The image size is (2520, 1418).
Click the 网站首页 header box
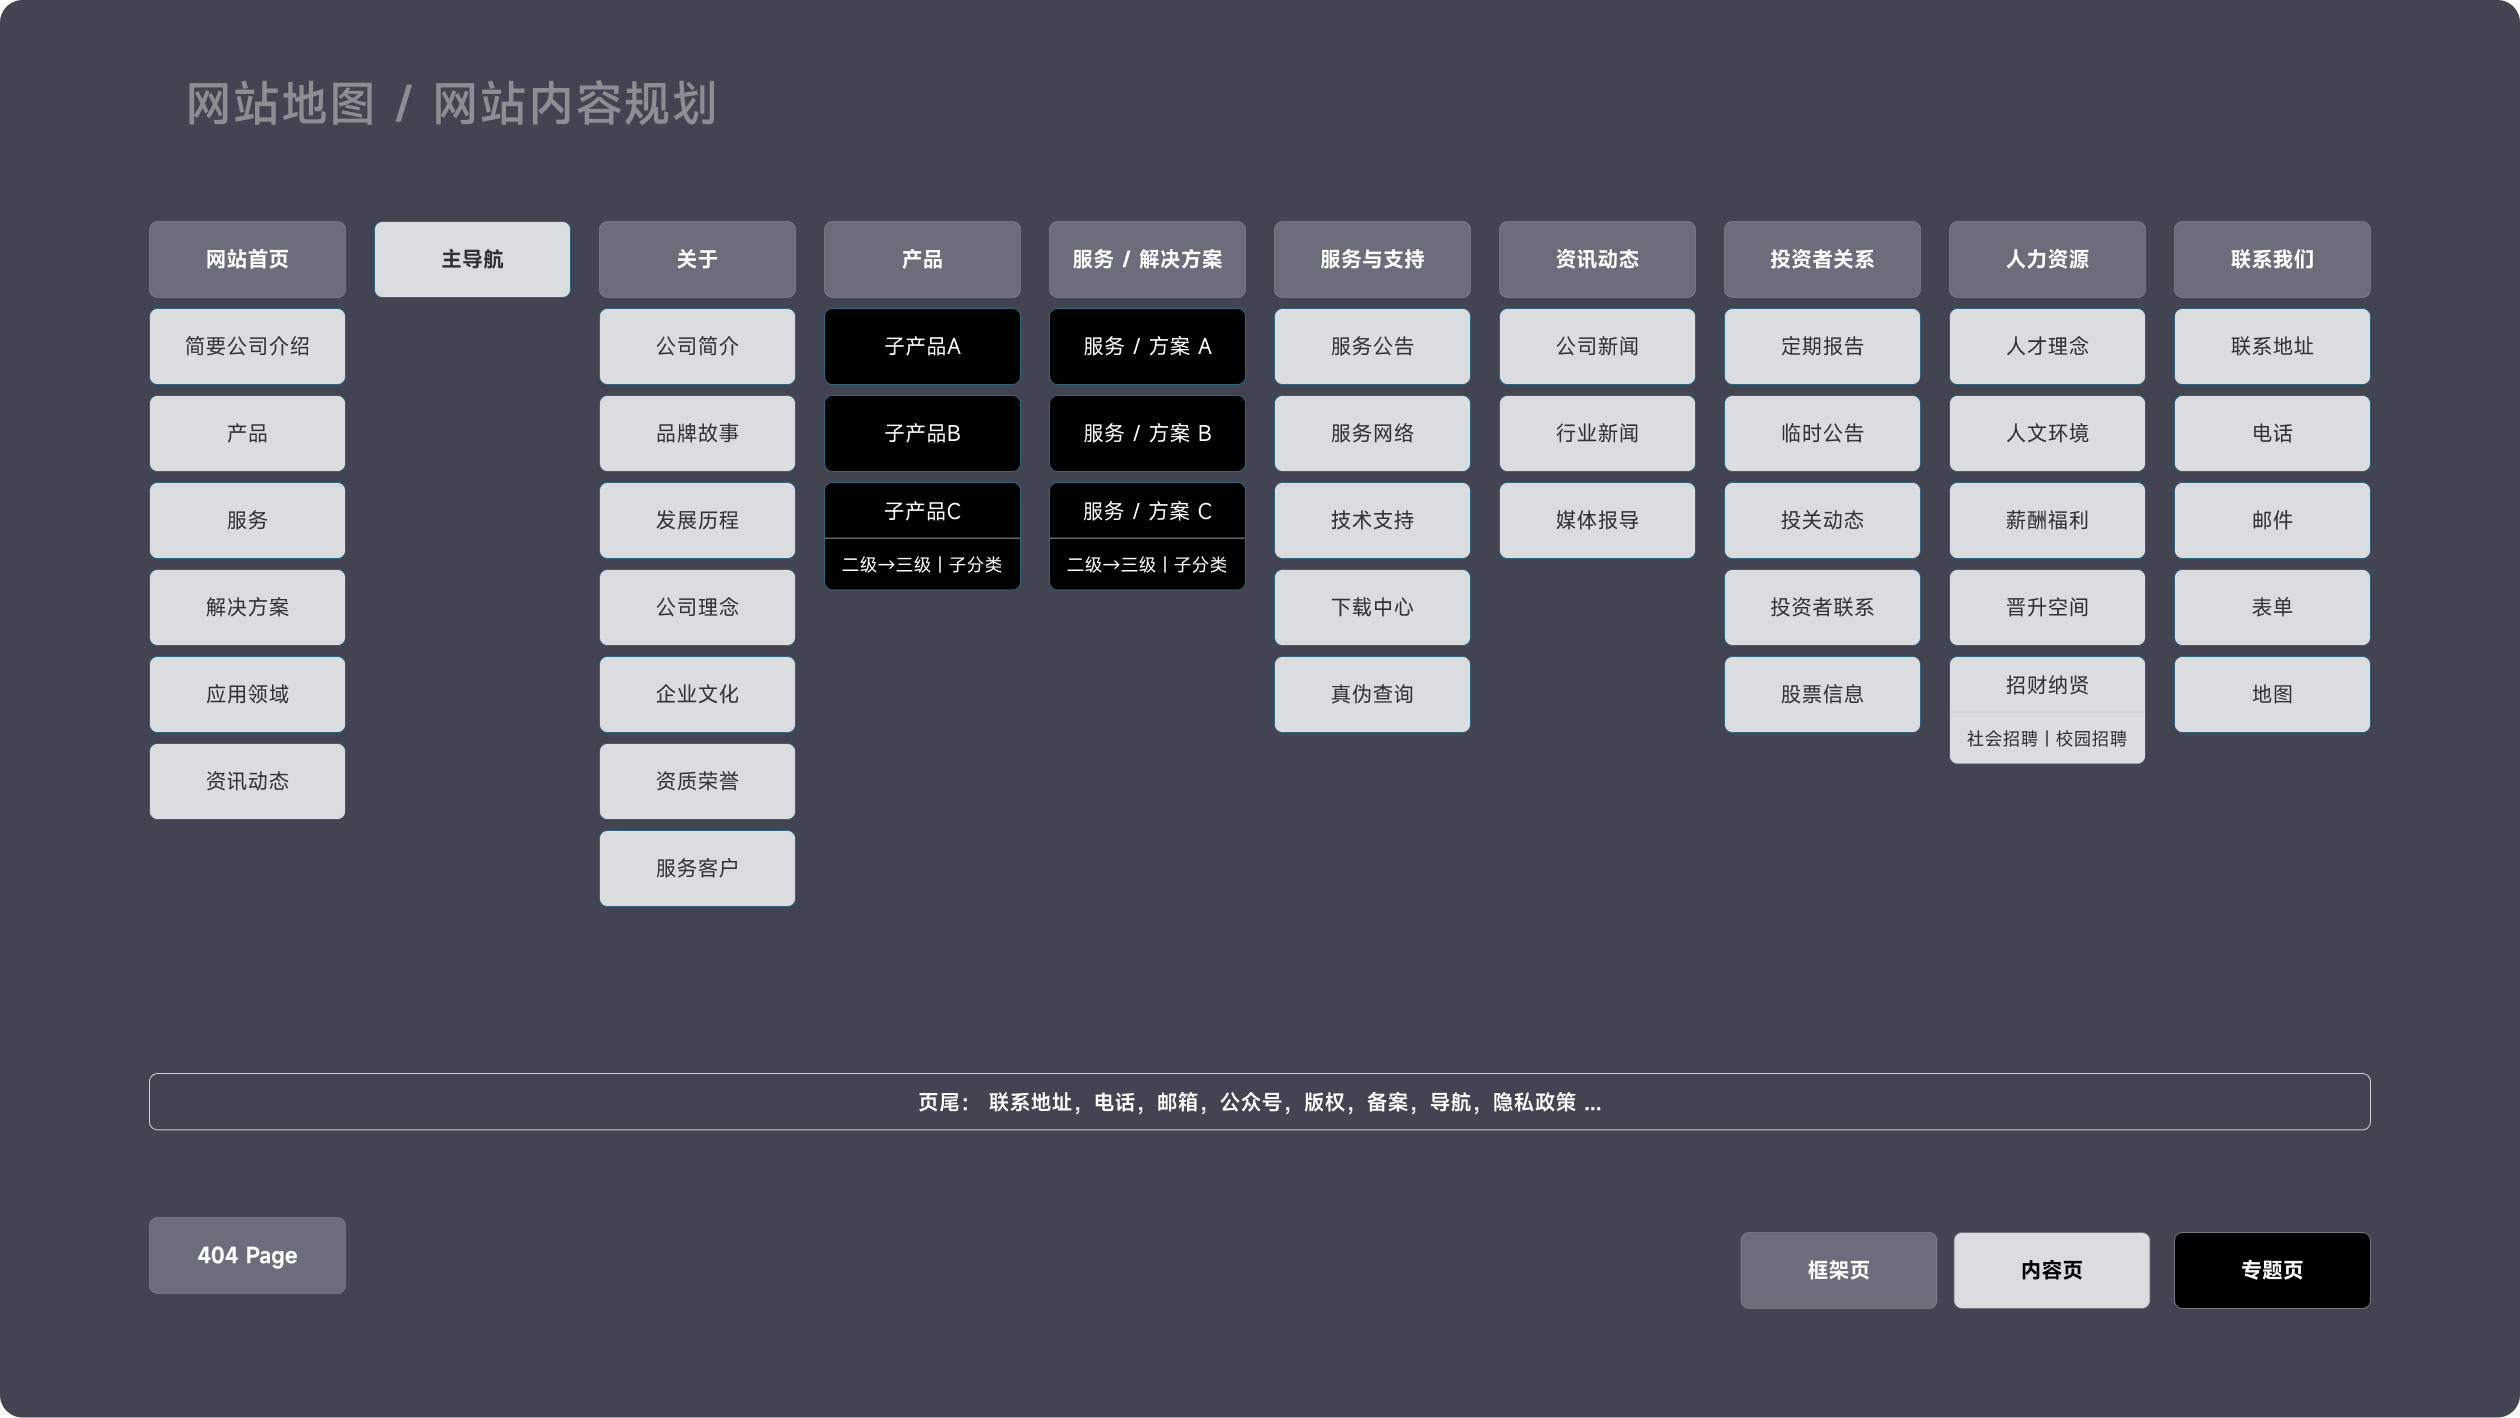(x=247, y=259)
